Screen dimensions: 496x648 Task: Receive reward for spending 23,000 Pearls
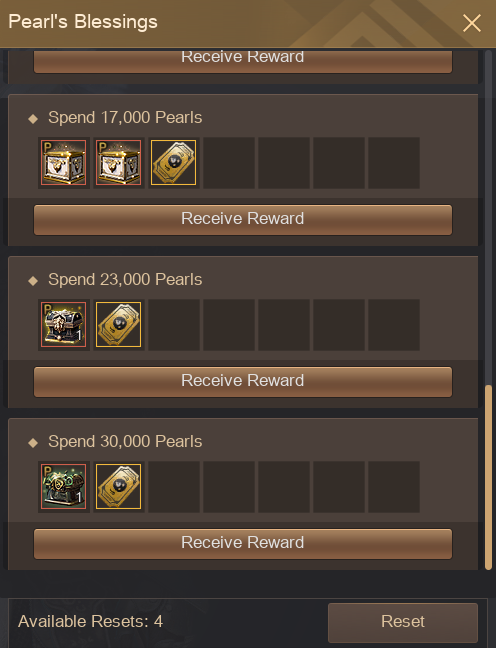click(x=243, y=382)
